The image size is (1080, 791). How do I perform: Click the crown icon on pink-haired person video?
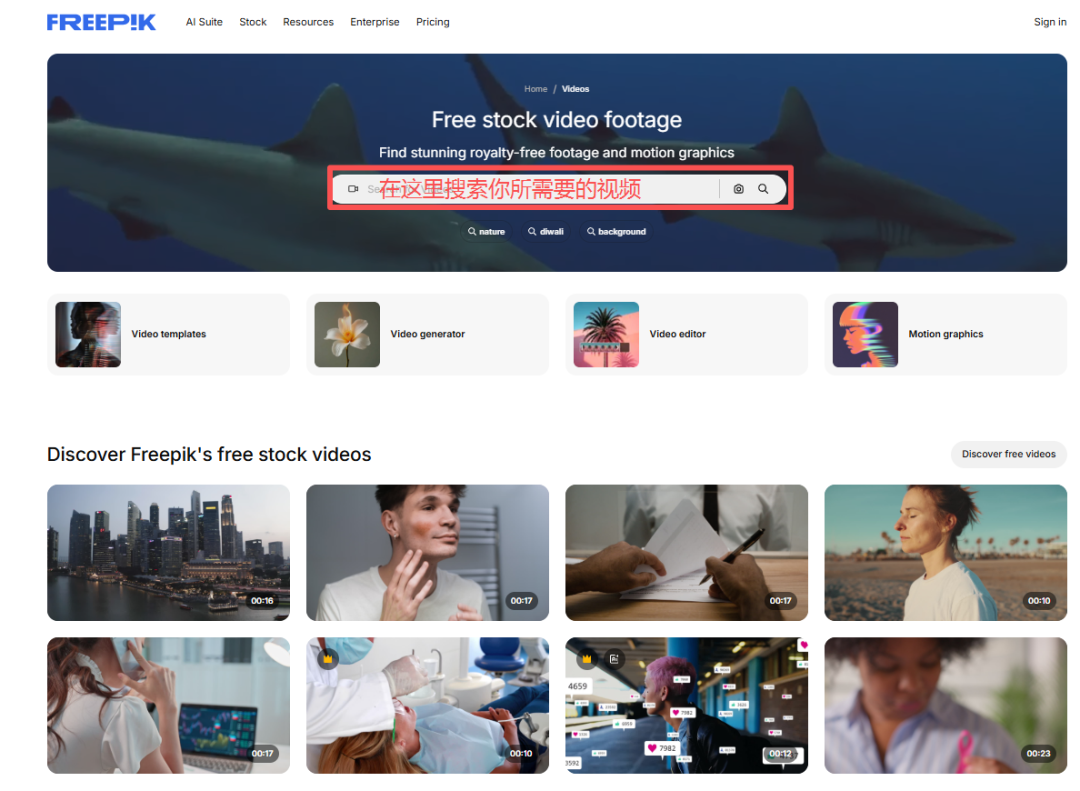tap(587, 659)
